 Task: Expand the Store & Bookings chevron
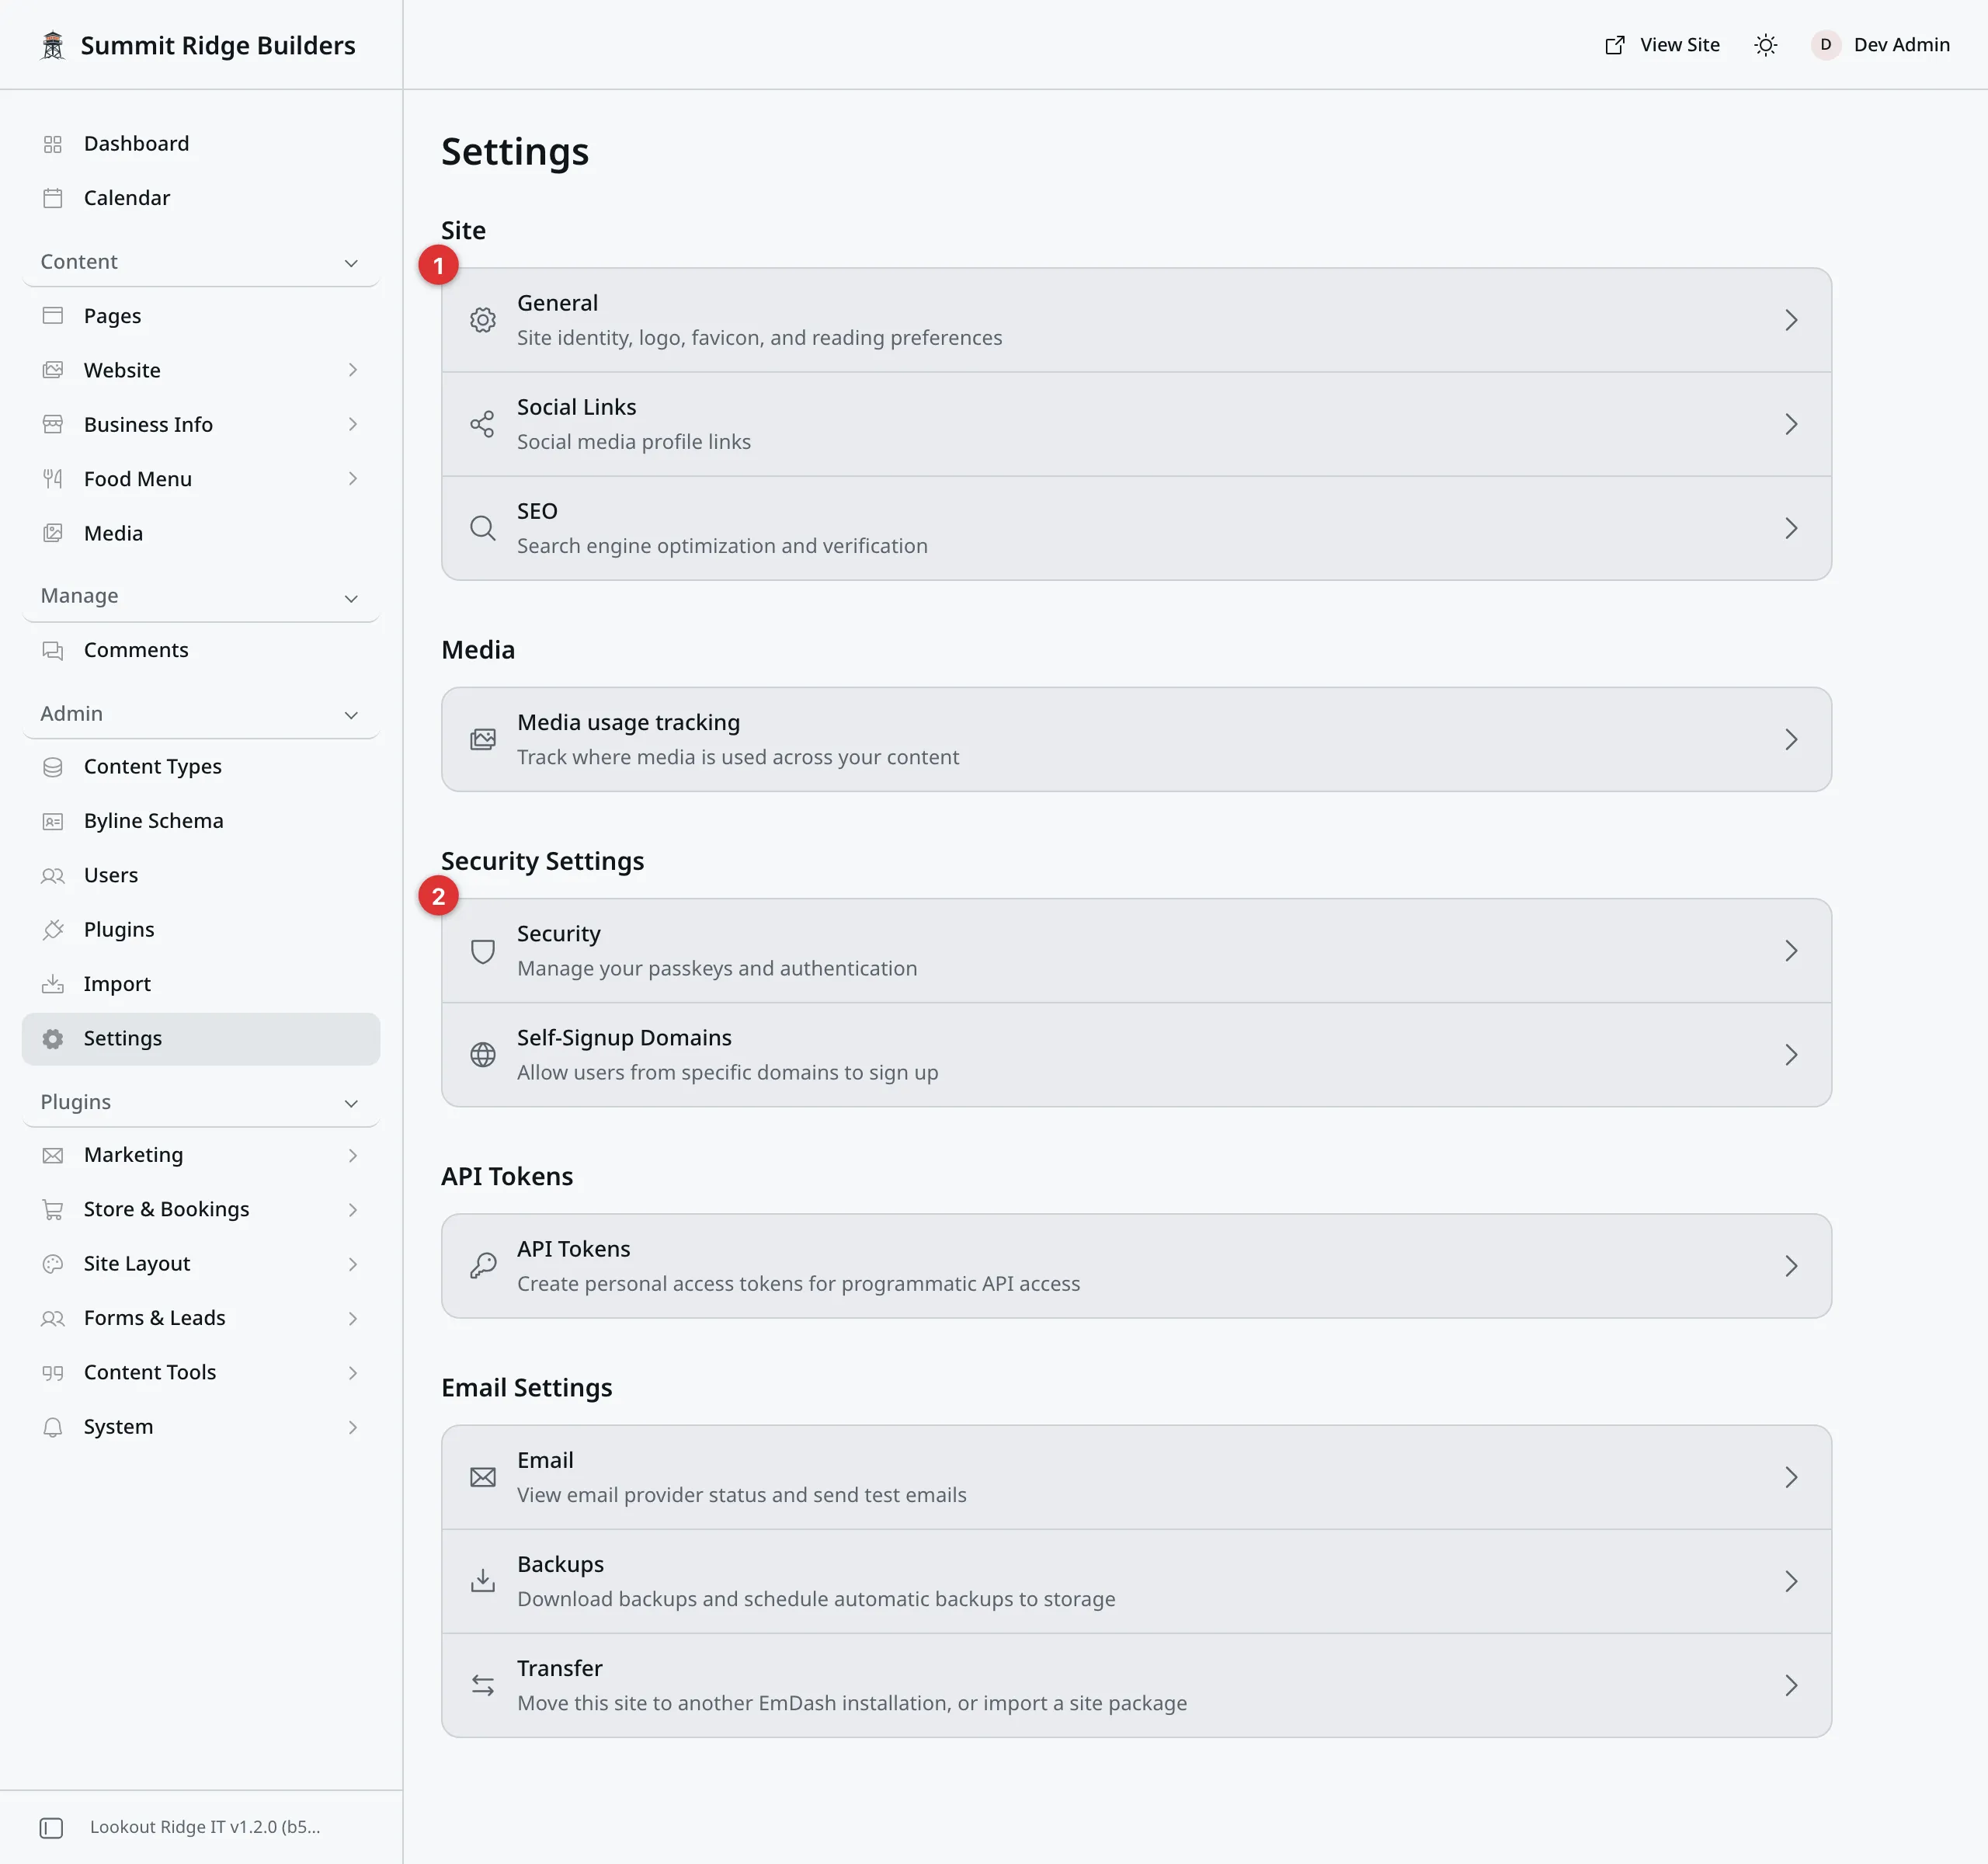click(x=352, y=1210)
